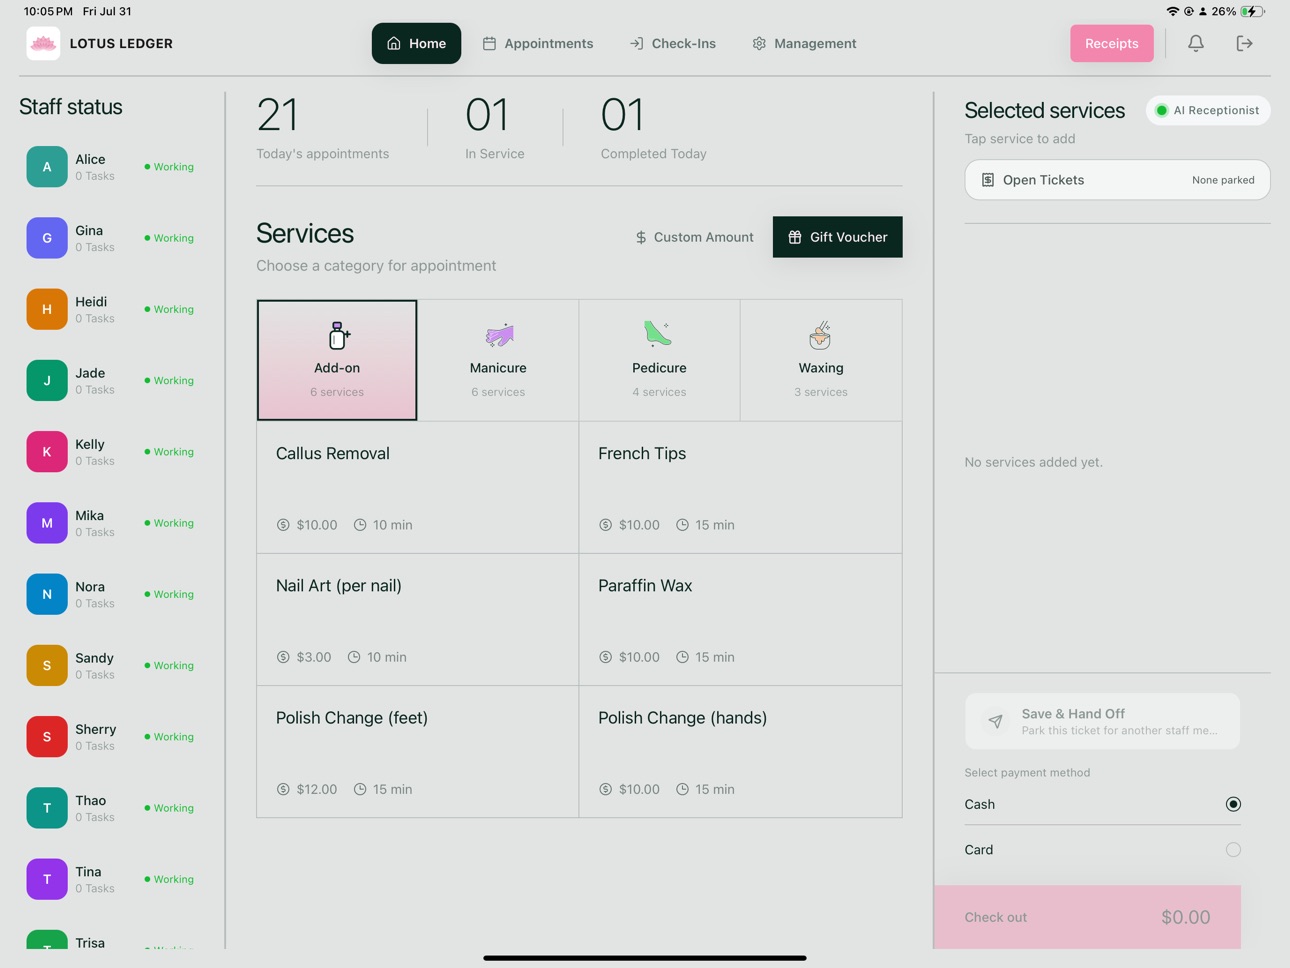Click the Wi-Fi status icon
The width and height of the screenshot is (1290, 968).
pos(1172,11)
